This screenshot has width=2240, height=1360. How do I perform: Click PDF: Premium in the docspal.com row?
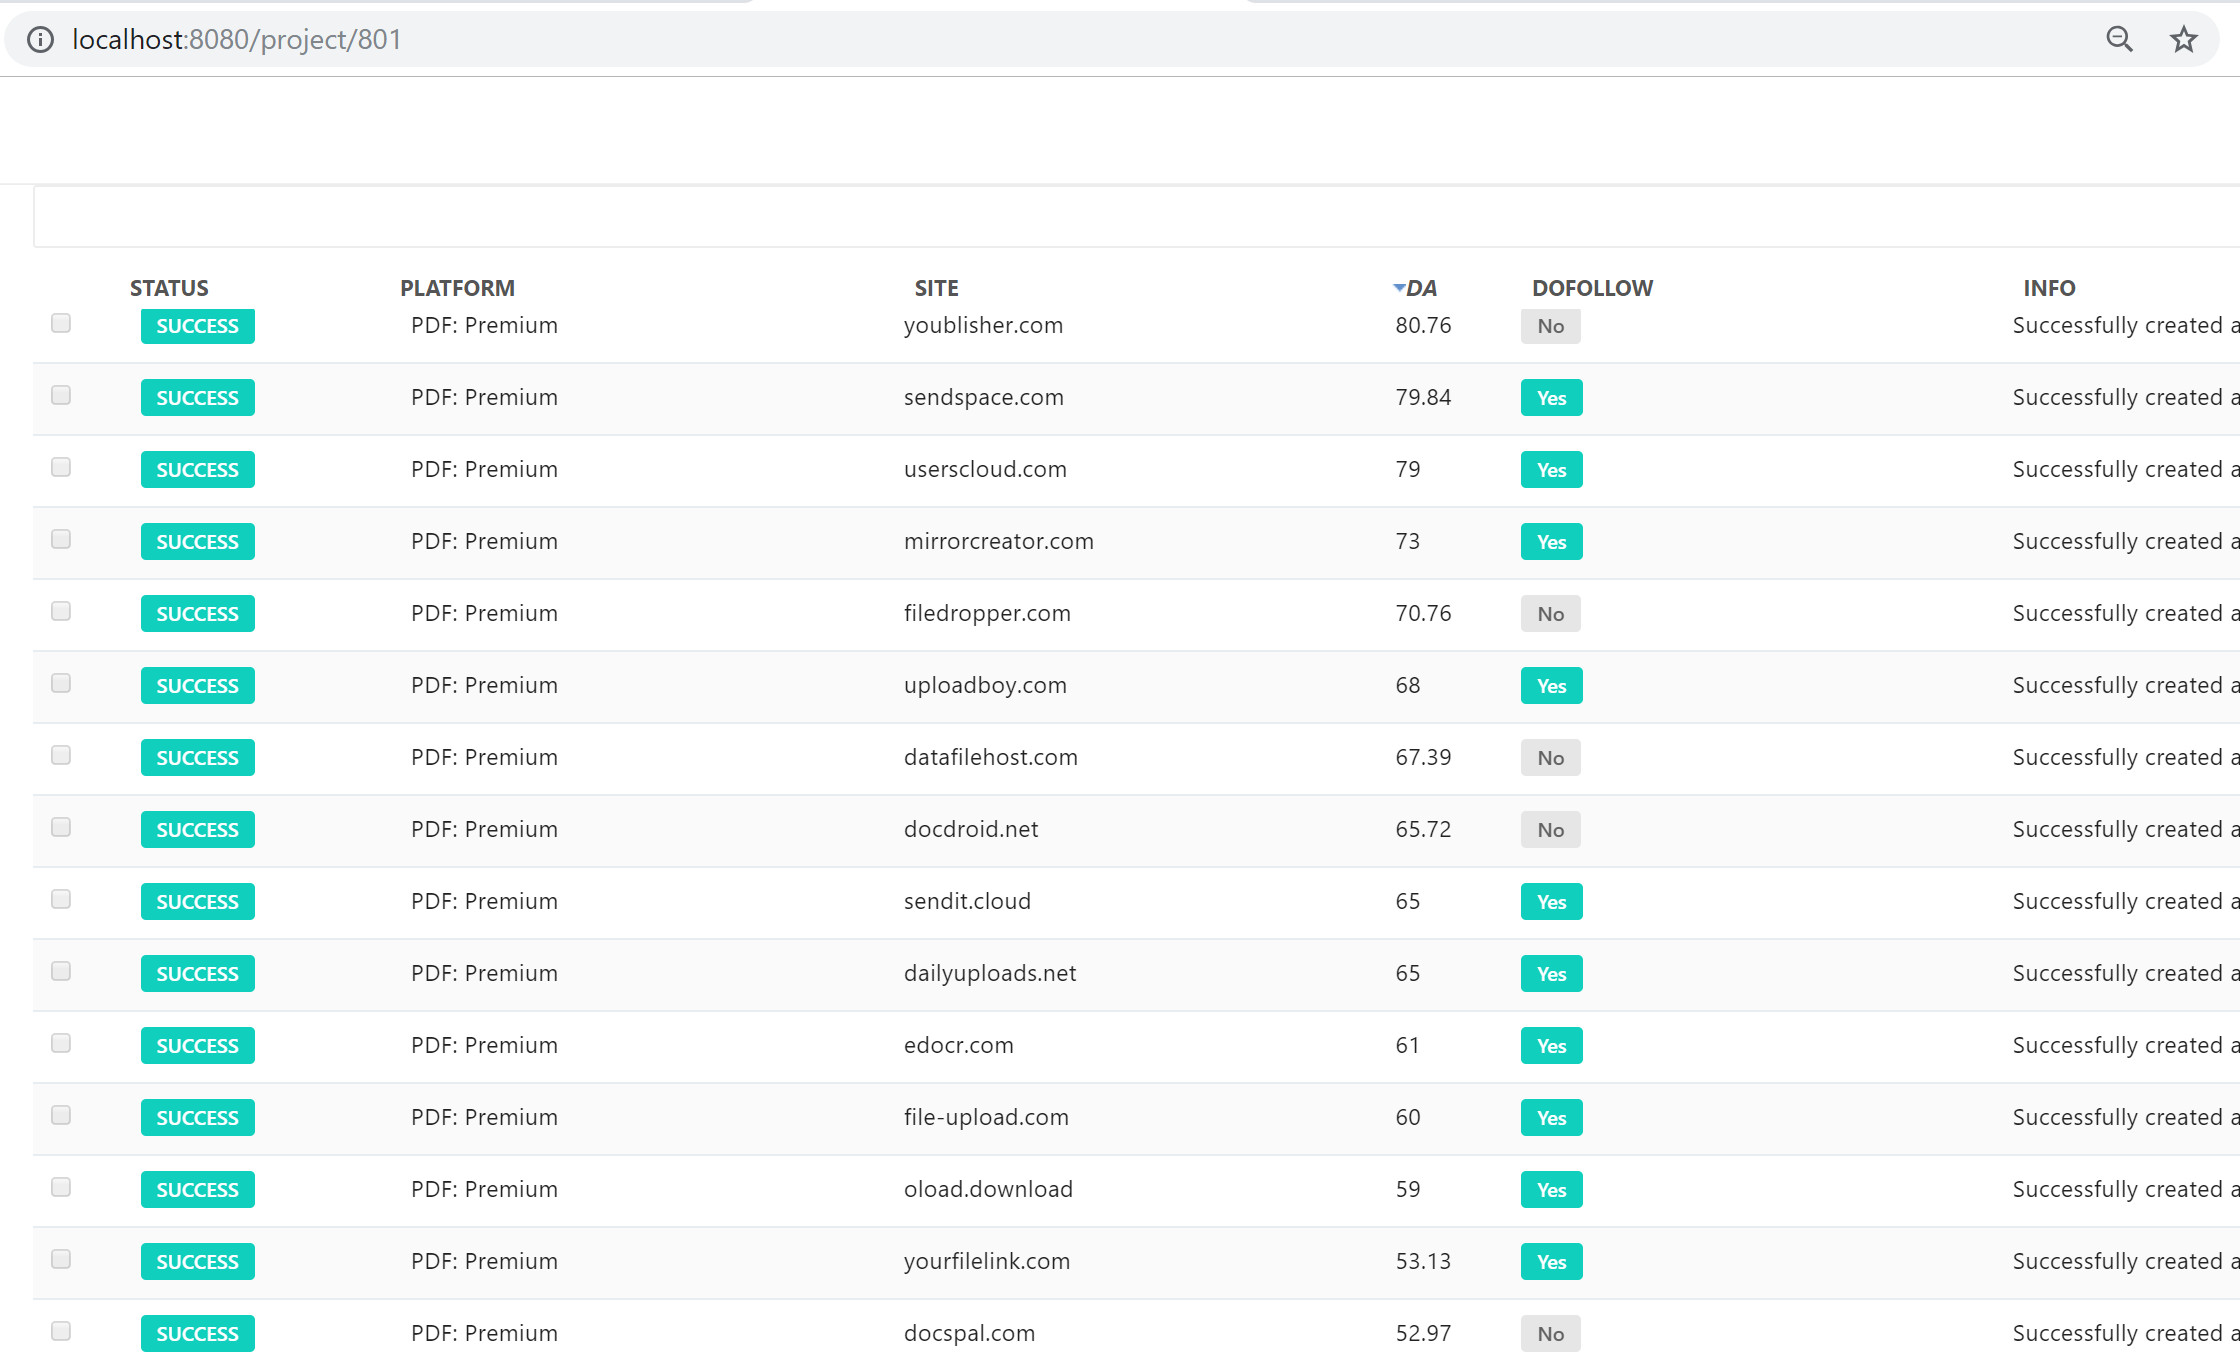(484, 1334)
